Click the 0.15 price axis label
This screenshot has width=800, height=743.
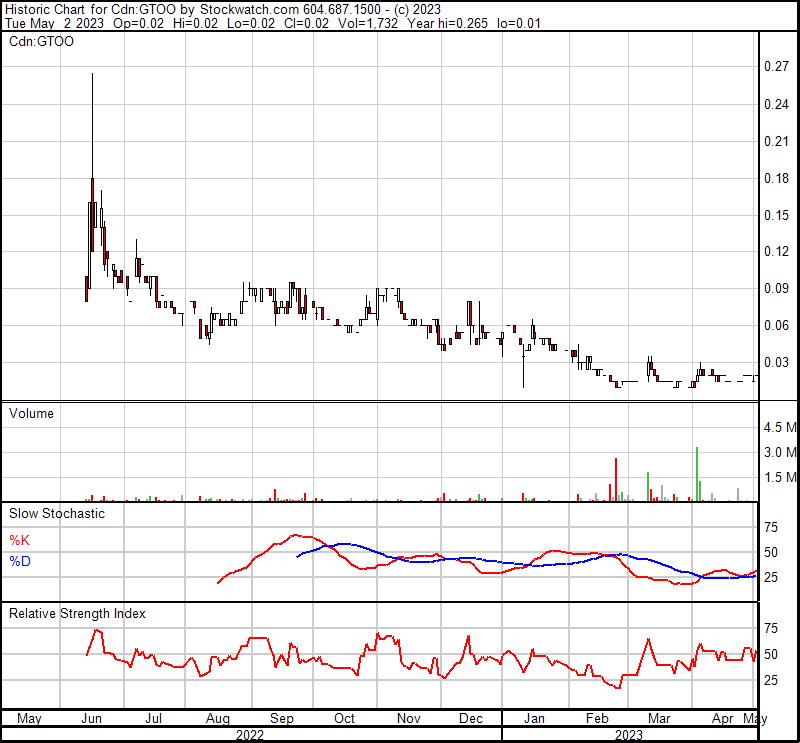point(776,215)
